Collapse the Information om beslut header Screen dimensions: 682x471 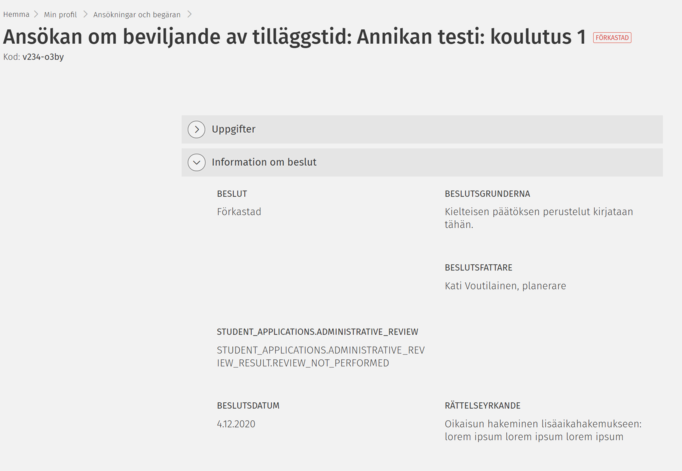[x=422, y=162]
